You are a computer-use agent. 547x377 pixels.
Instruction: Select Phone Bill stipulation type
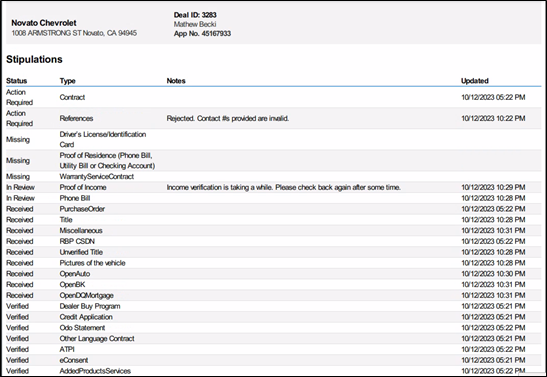[x=75, y=198]
